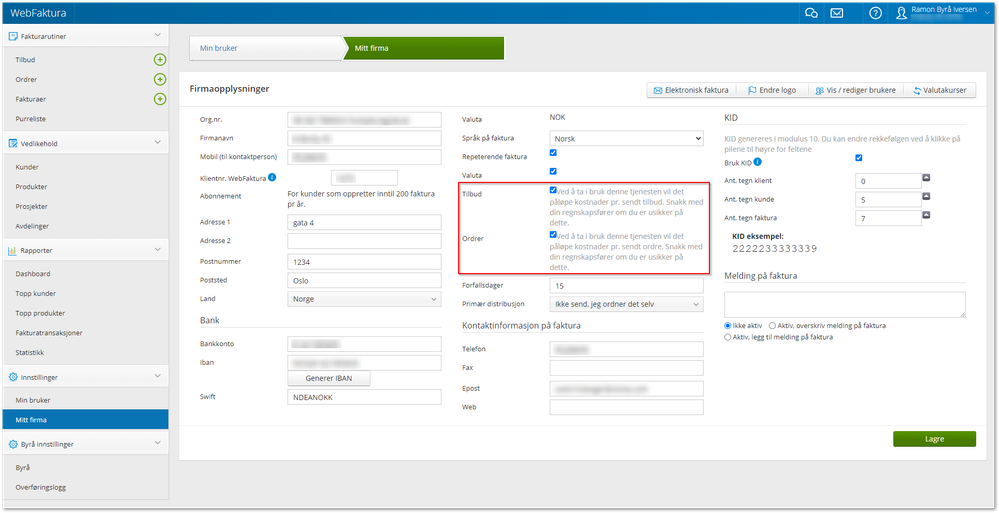Open Fakturatransaksjoner in sidebar
The width and height of the screenshot is (999, 513).
[x=49, y=333]
